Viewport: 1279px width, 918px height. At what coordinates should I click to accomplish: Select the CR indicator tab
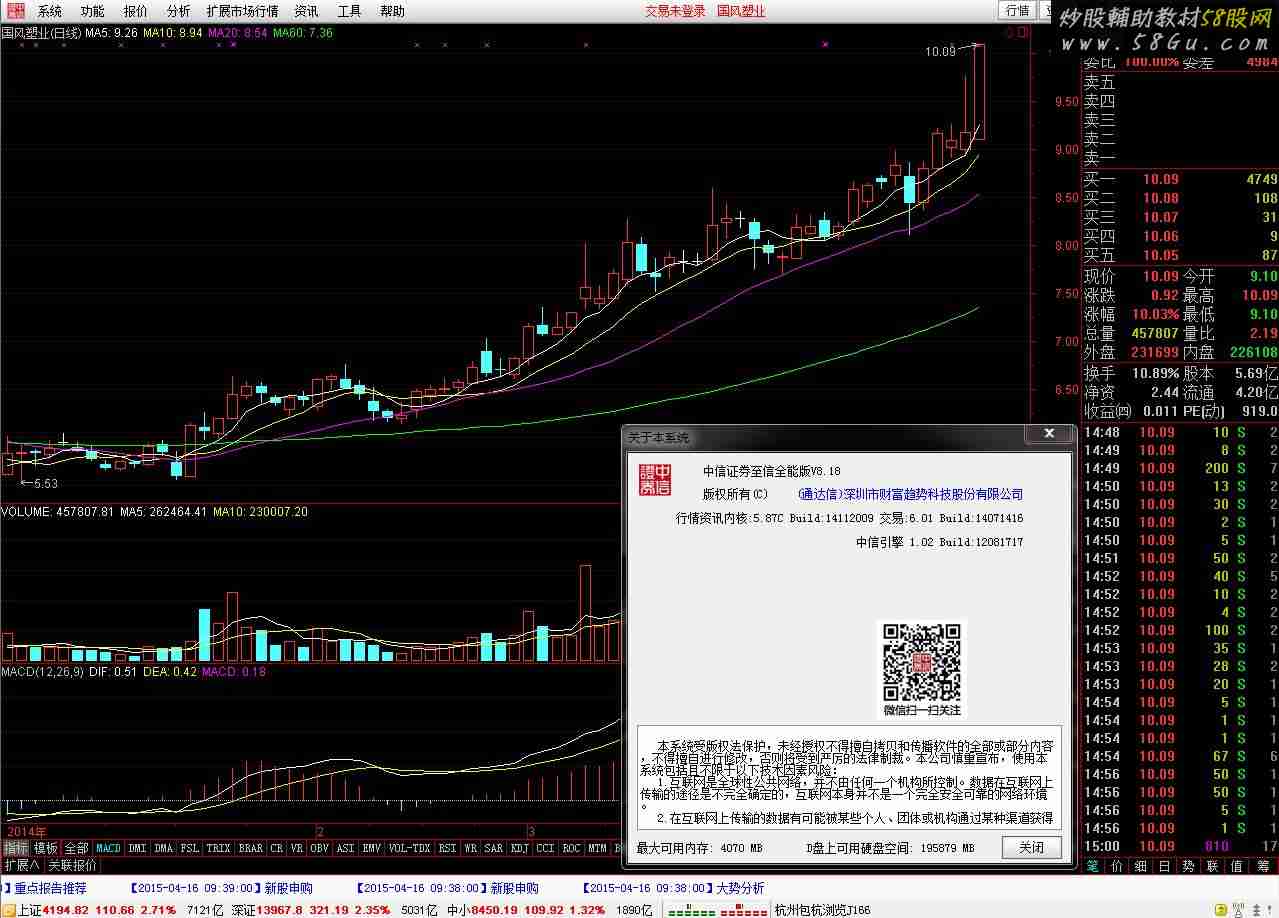pos(276,848)
